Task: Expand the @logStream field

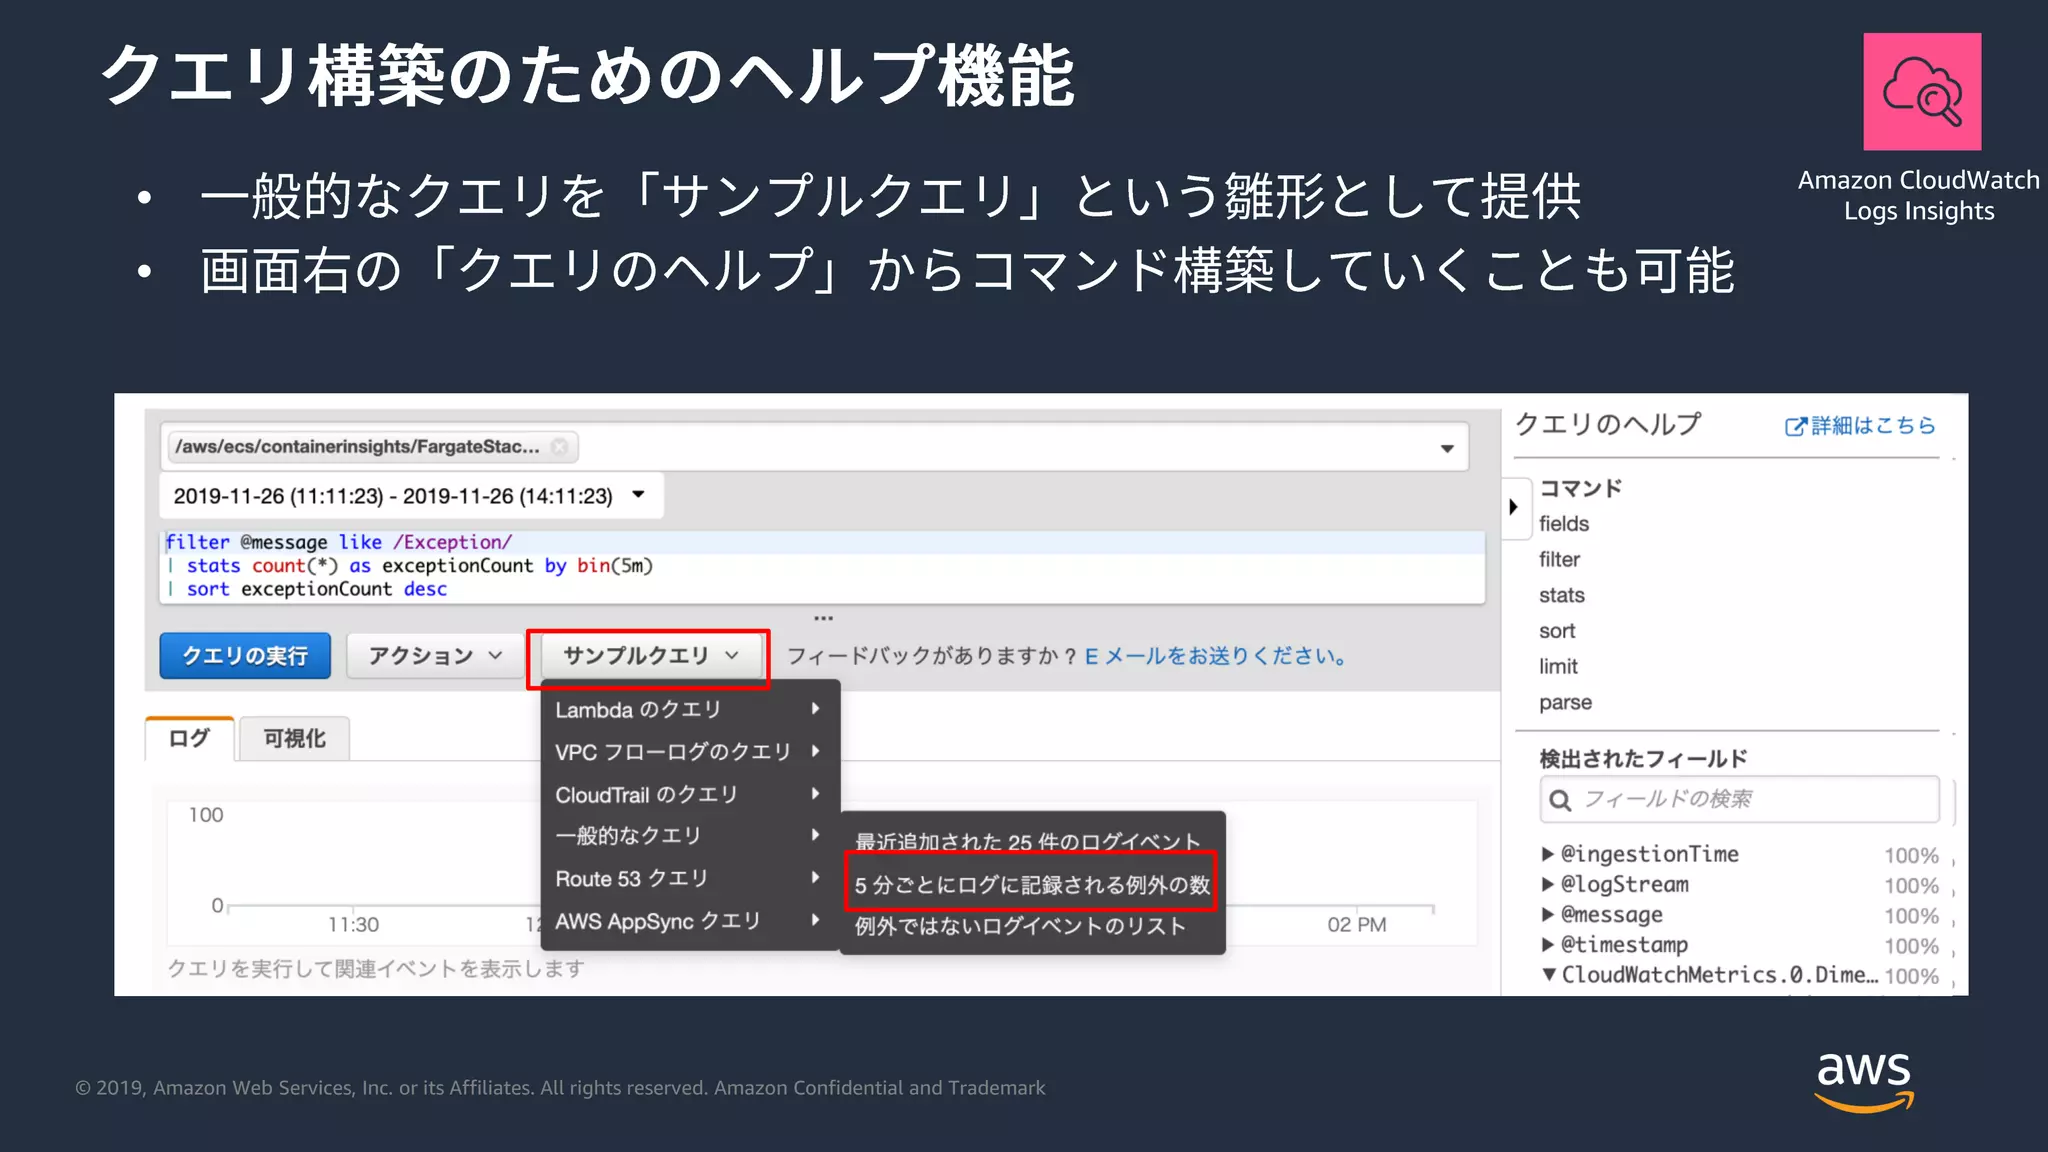Action: coord(1548,884)
